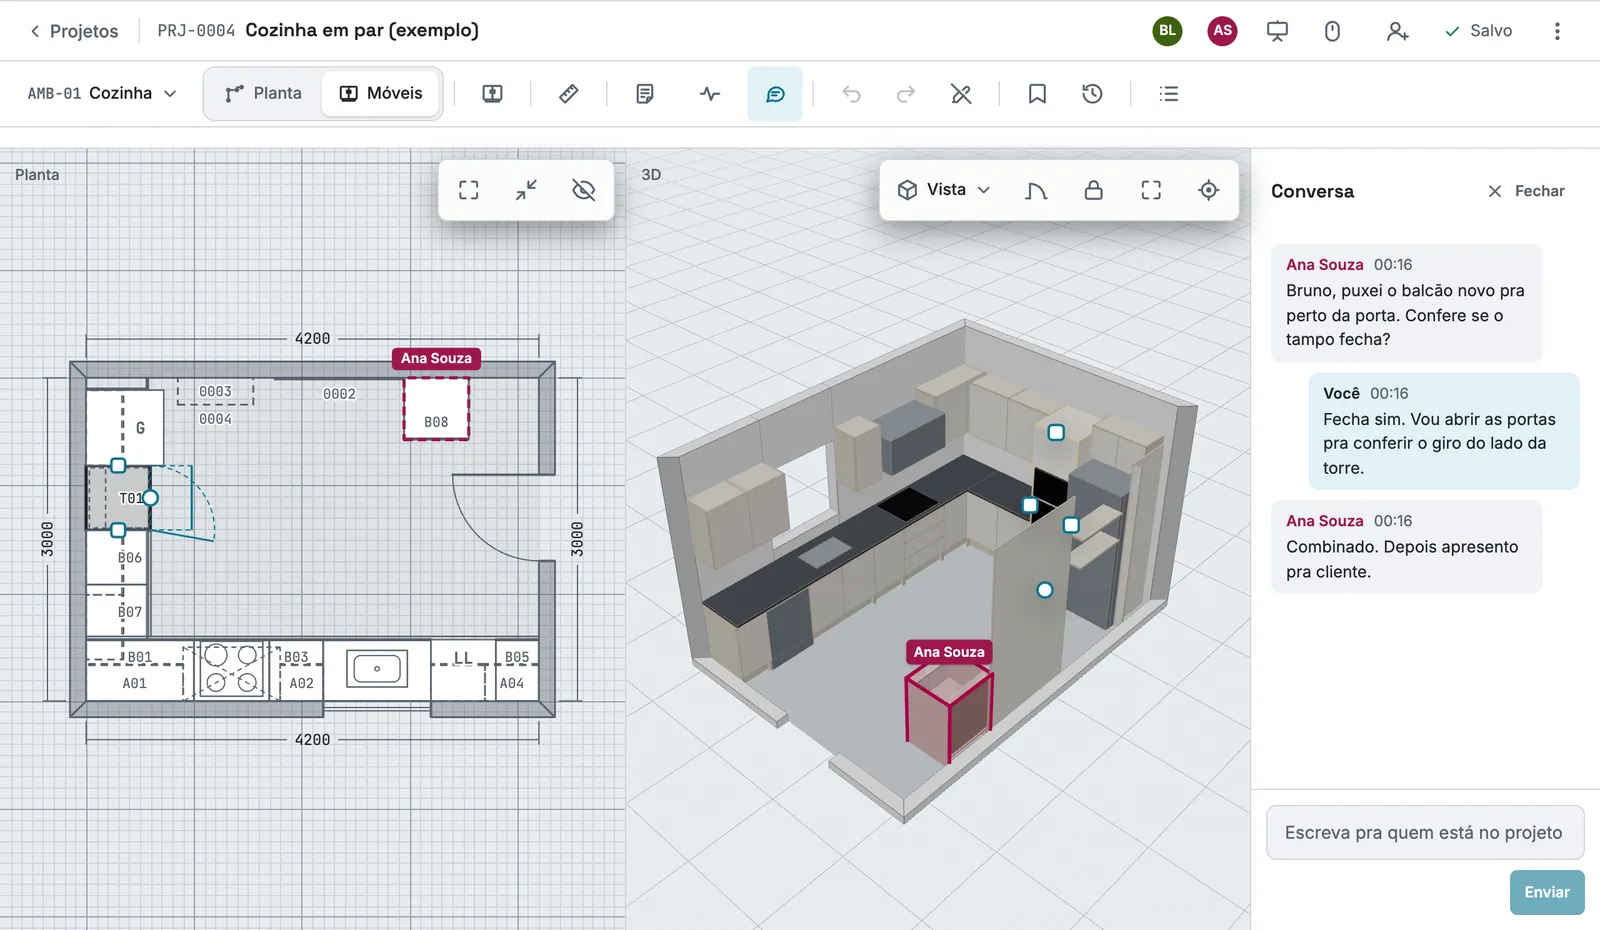
Task: Fit 3D view to frame
Action: click(1151, 190)
